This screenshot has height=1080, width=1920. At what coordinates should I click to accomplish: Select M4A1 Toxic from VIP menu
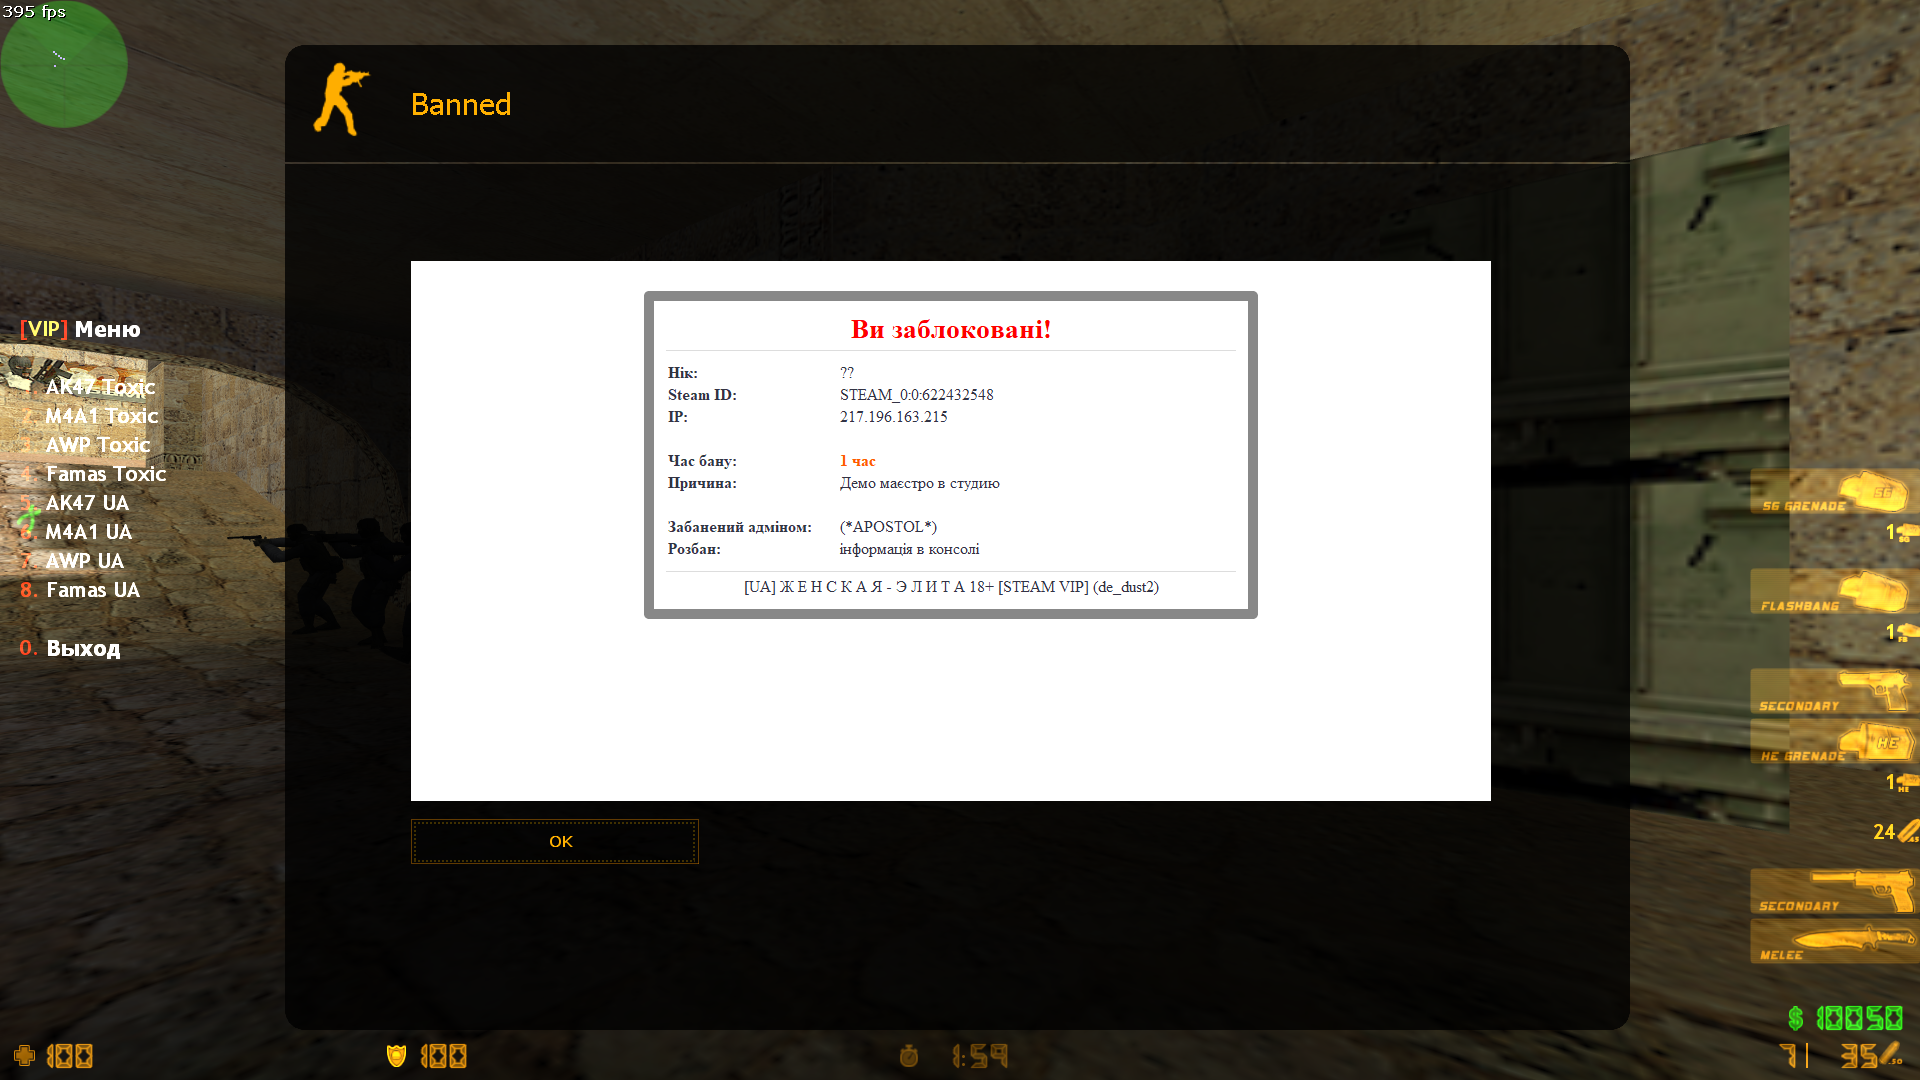tap(101, 416)
